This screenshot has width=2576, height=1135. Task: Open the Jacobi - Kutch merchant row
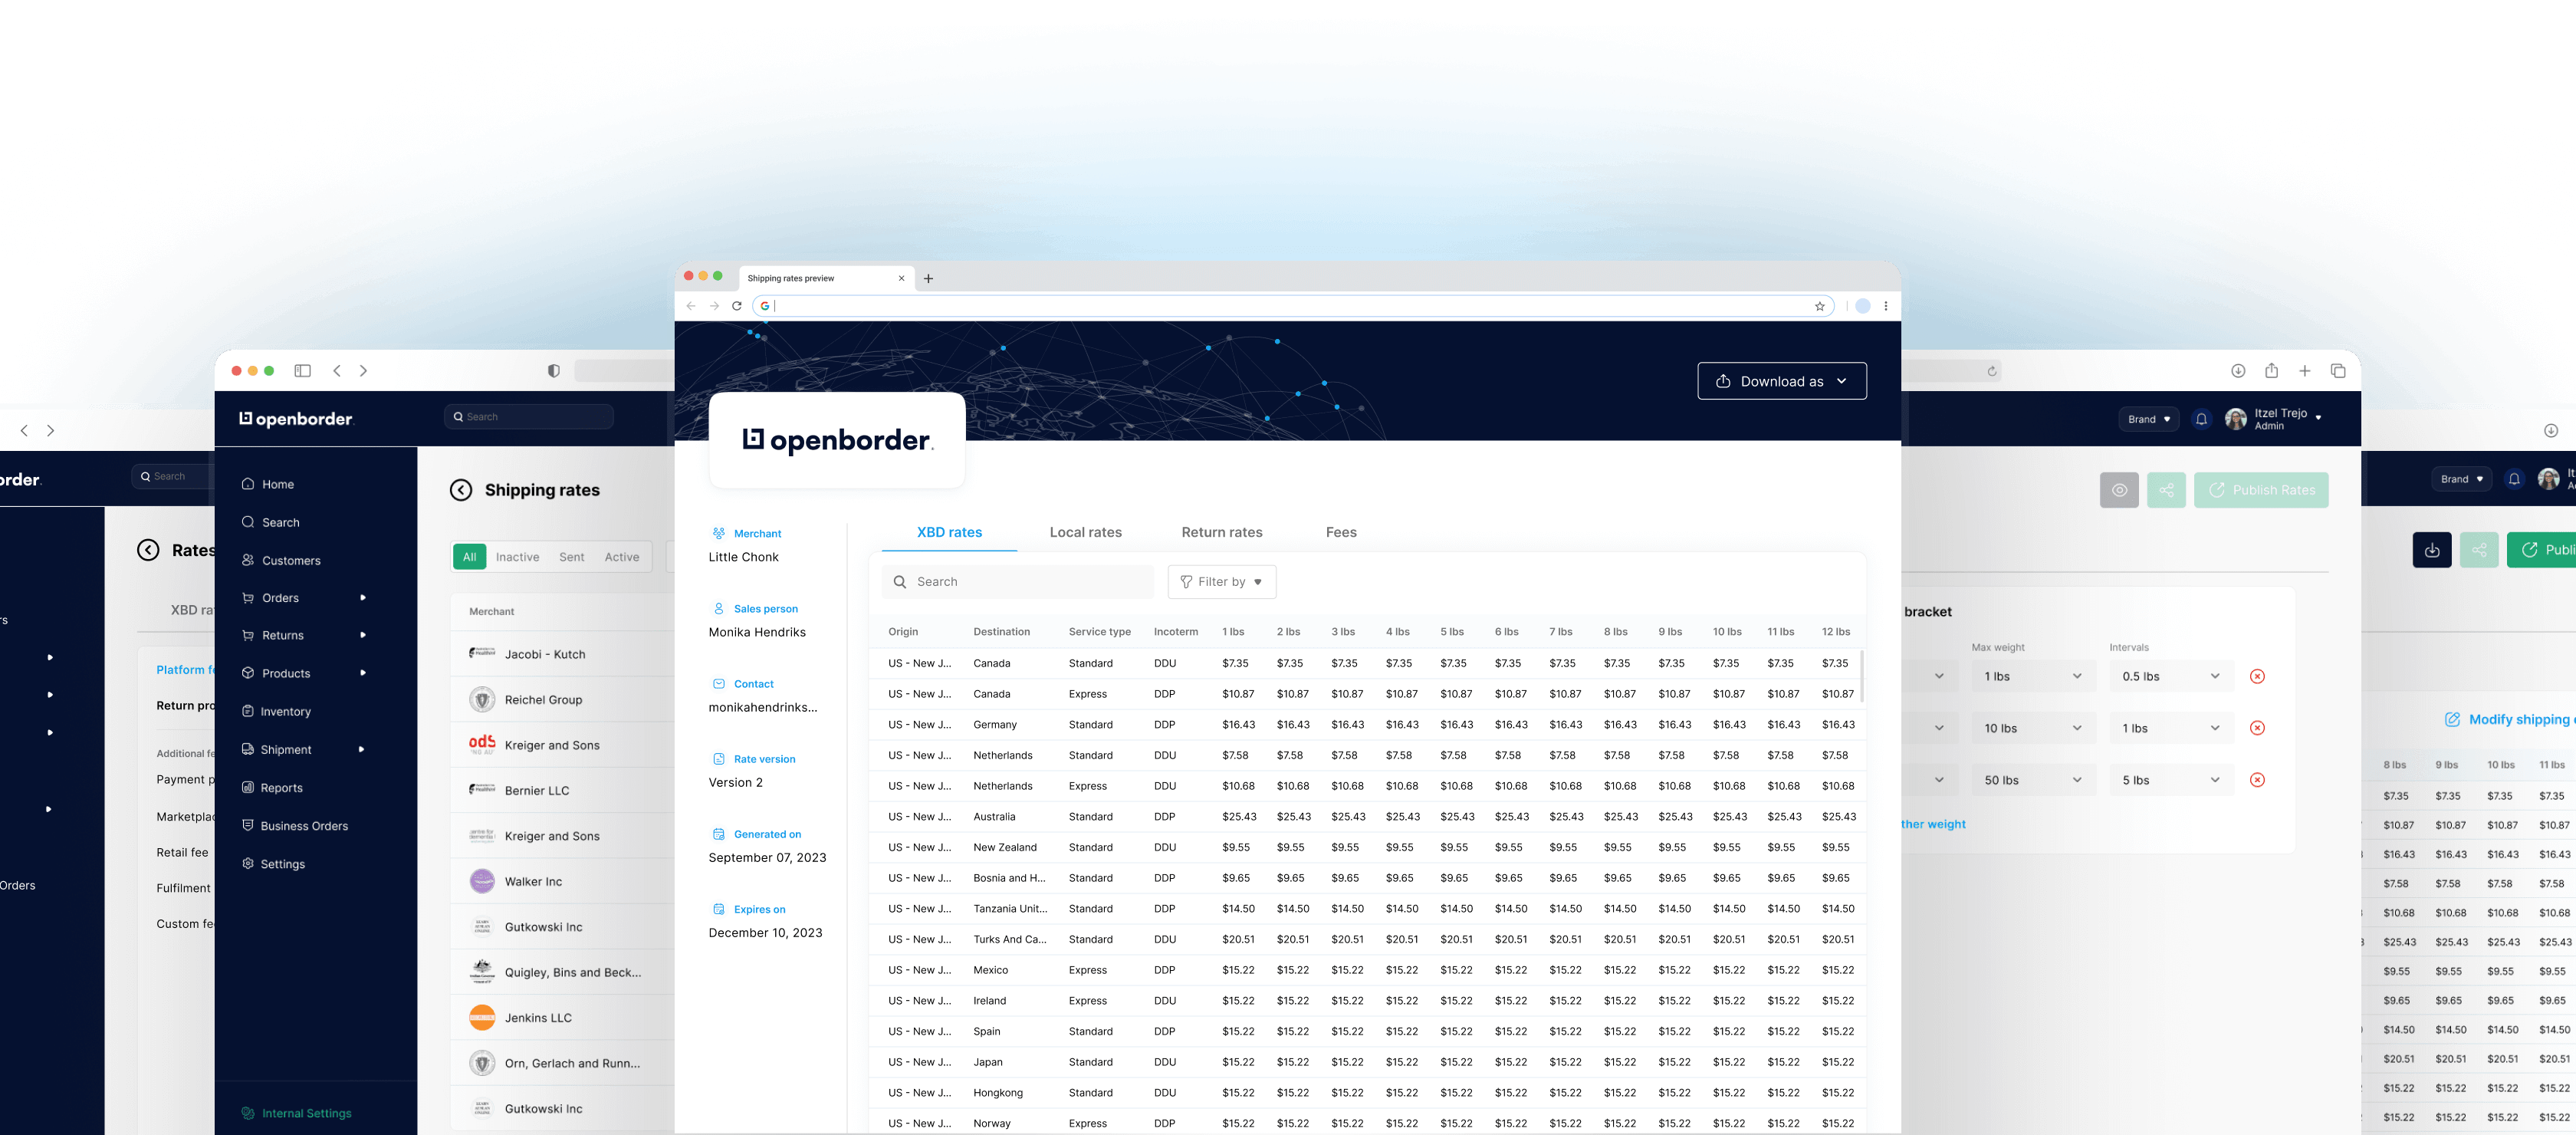coord(562,654)
